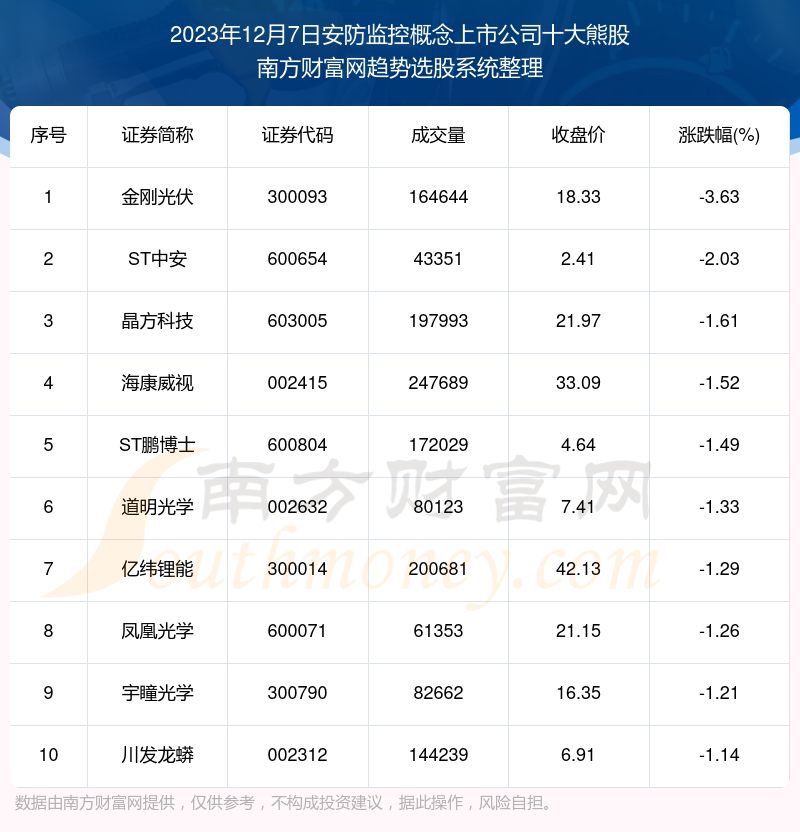Click the closing price 21.97
Screen dimensions: 800x832
(x=578, y=322)
